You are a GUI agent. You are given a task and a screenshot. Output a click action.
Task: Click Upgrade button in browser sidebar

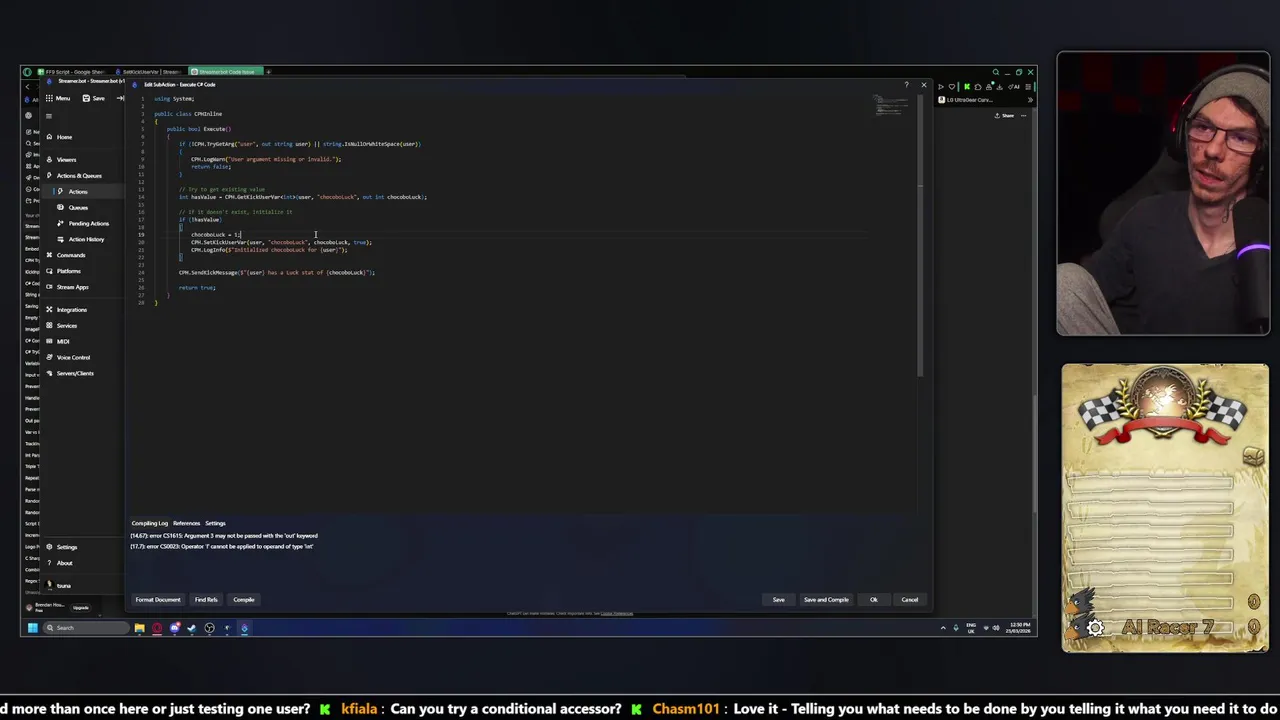[x=81, y=608]
